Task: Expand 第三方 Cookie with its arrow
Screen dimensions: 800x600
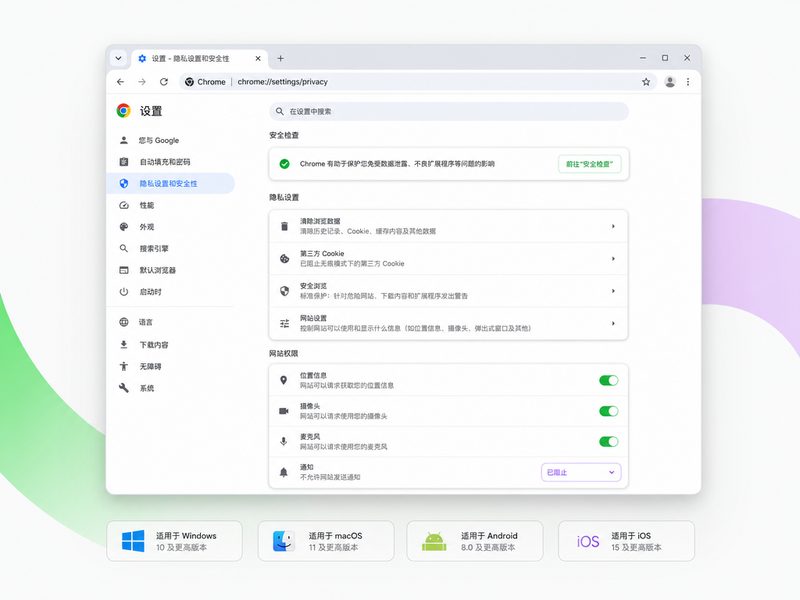Action: tap(613, 259)
